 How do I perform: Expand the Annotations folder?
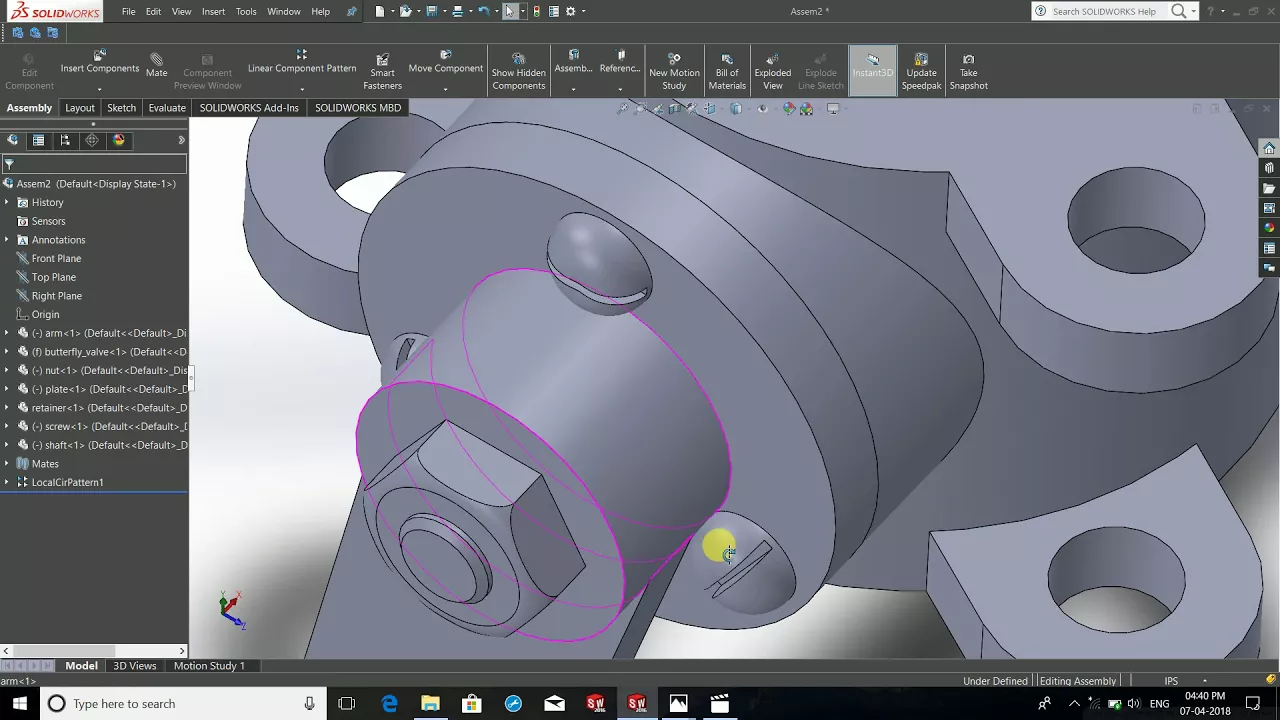click(x=7, y=240)
